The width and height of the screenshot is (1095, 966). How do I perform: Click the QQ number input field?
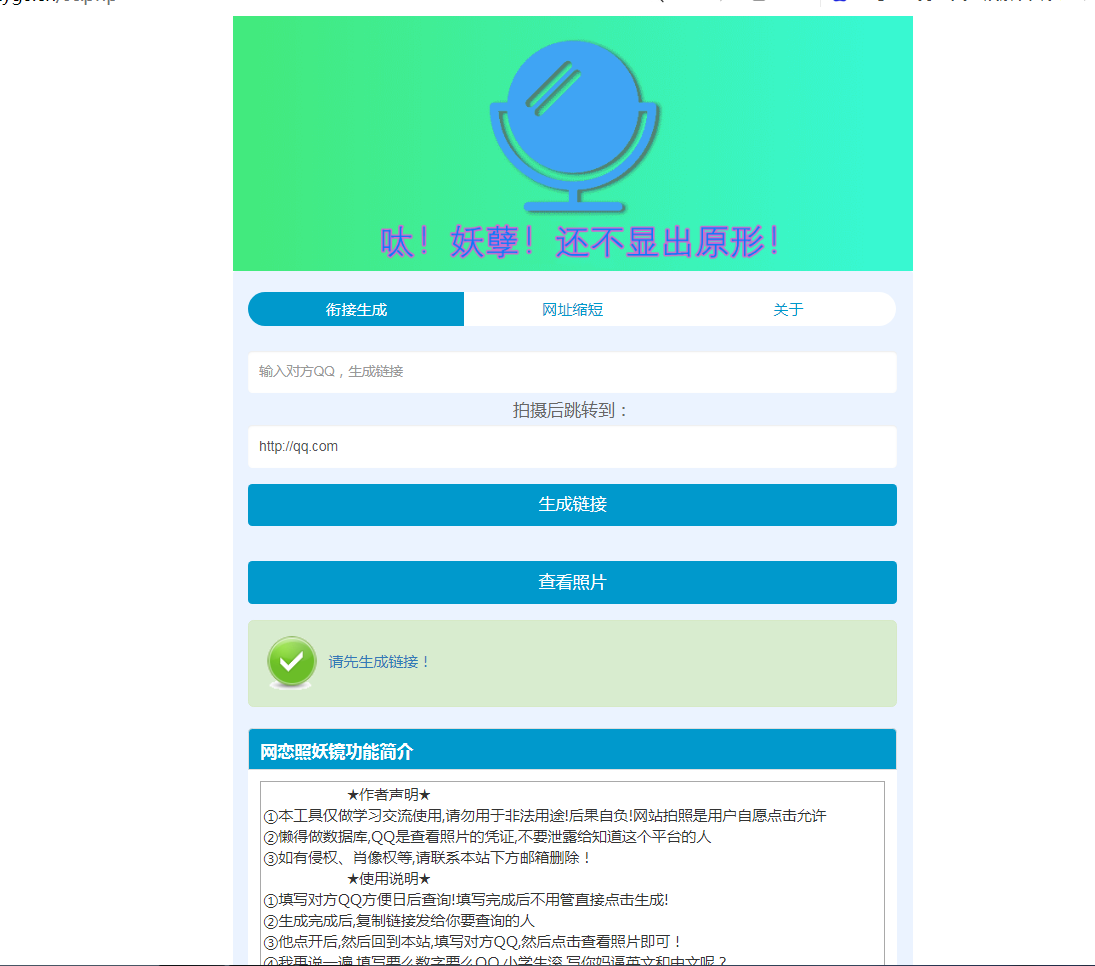[572, 372]
